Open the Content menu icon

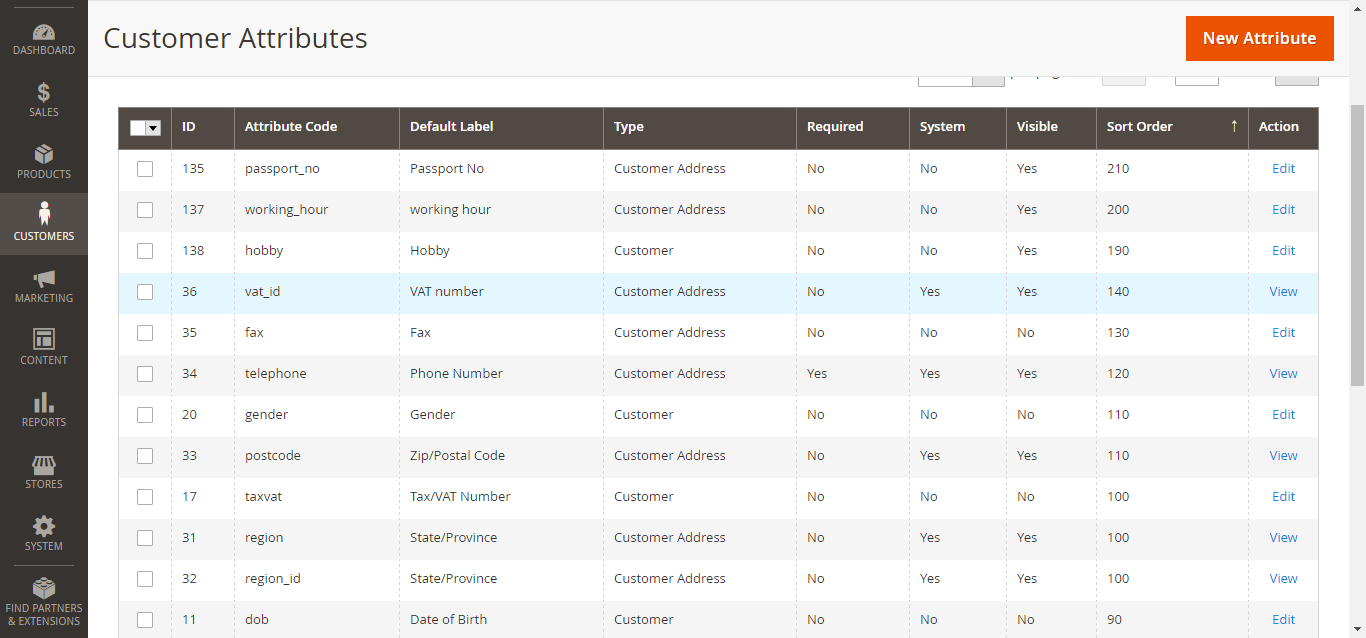tap(44, 340)
